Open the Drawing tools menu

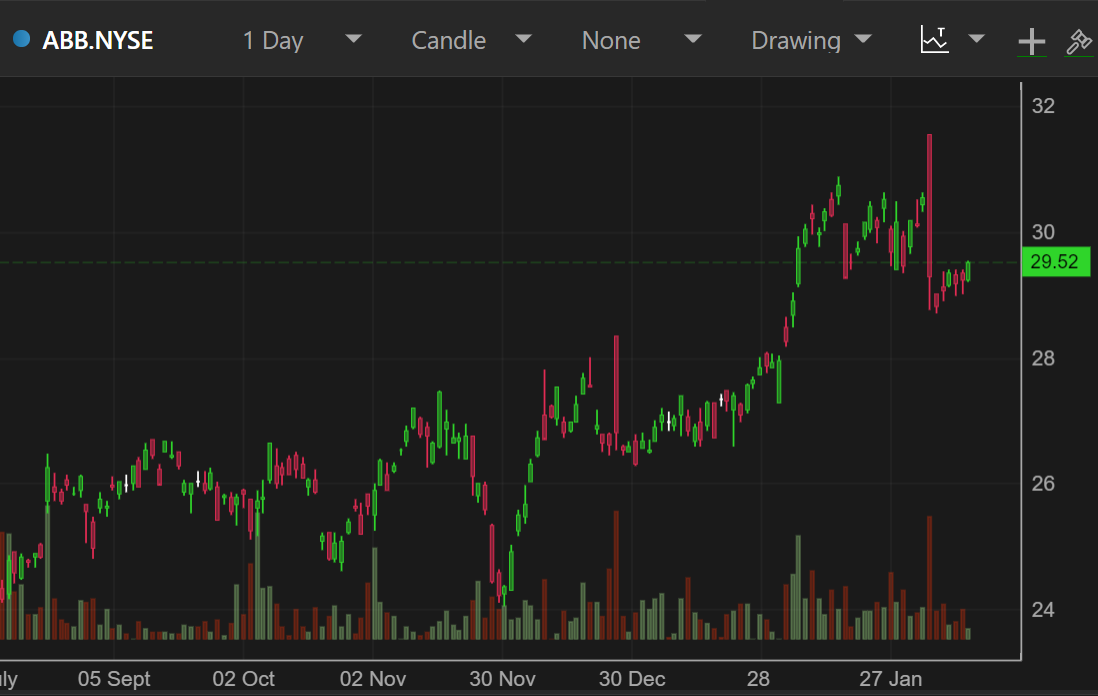click(810, 40)
